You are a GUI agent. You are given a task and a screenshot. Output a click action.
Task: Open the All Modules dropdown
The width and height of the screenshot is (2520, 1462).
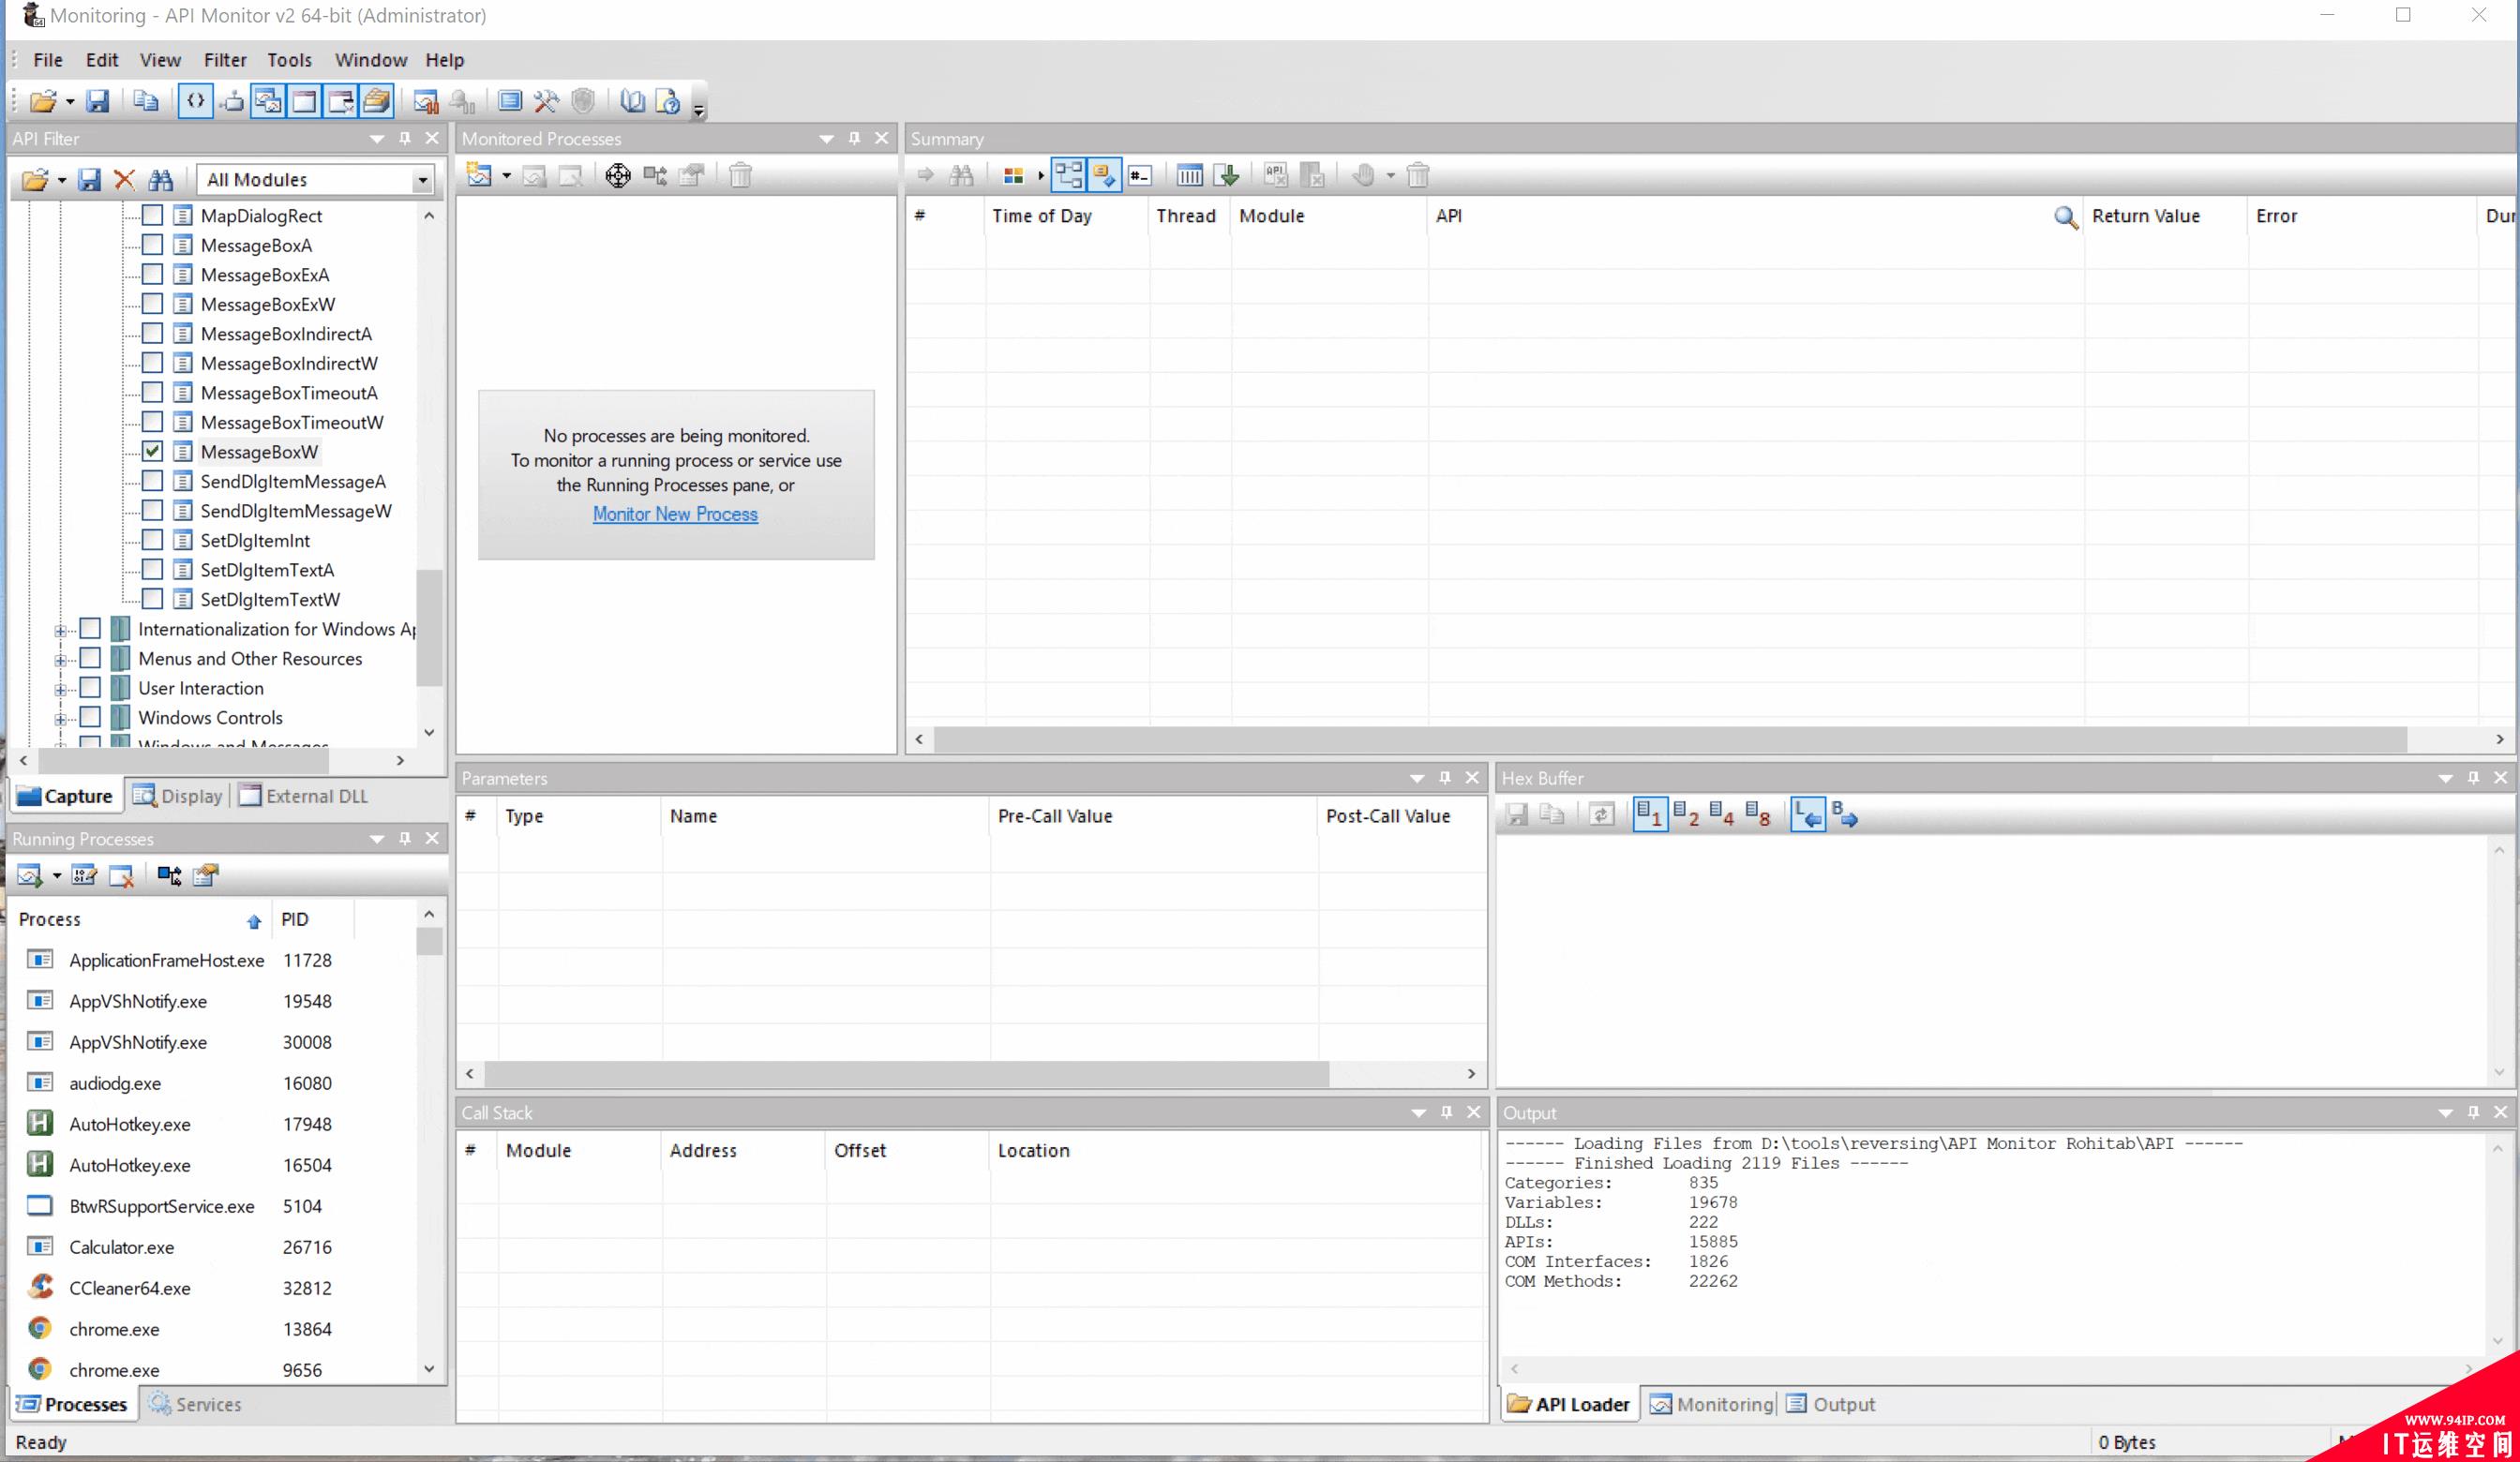click(422, 180)
